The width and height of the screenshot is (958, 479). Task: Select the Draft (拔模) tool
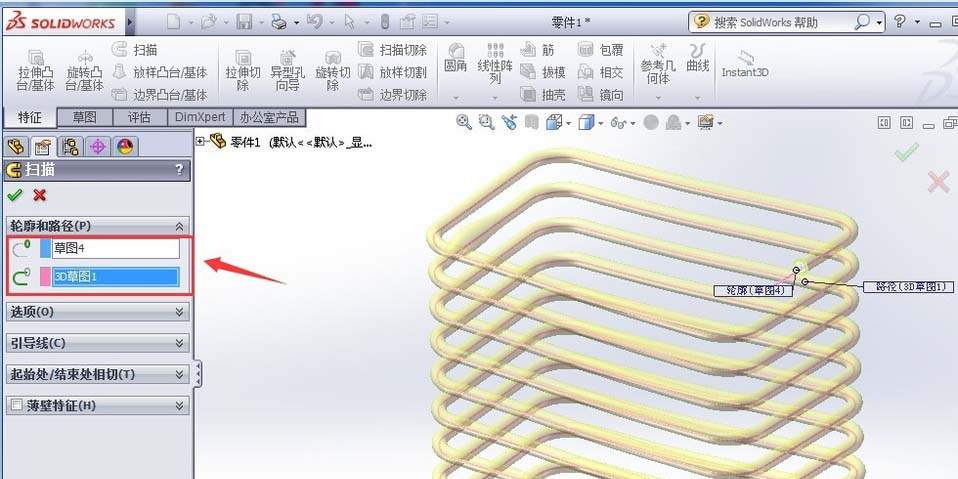543,72
